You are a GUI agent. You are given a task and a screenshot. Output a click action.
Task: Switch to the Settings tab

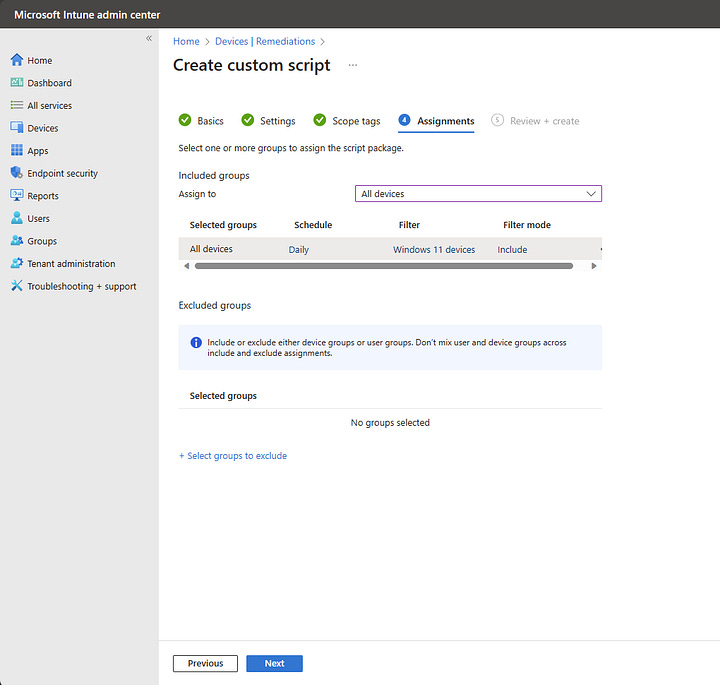(x=269, y=121)
